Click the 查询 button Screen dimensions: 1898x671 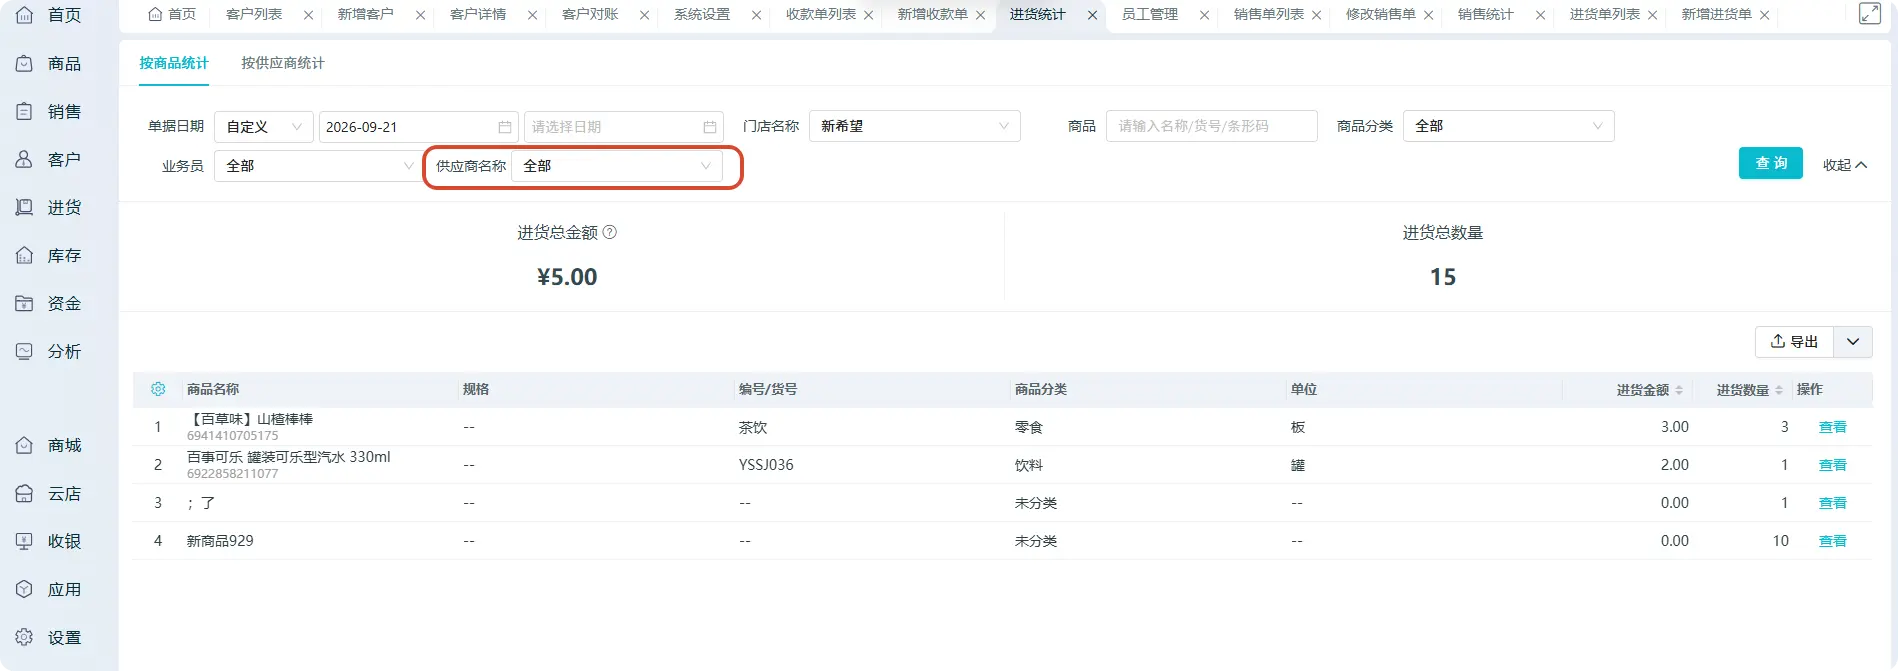[1771, 163]
